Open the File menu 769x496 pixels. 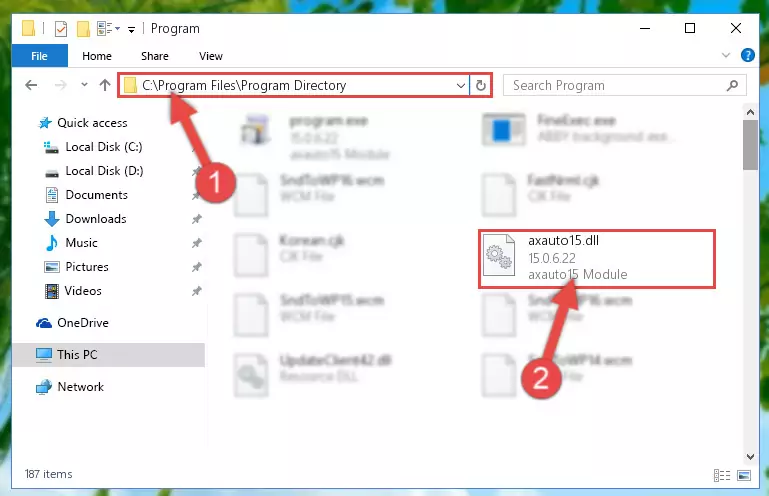pyautogui.click(x=40, y=56)
